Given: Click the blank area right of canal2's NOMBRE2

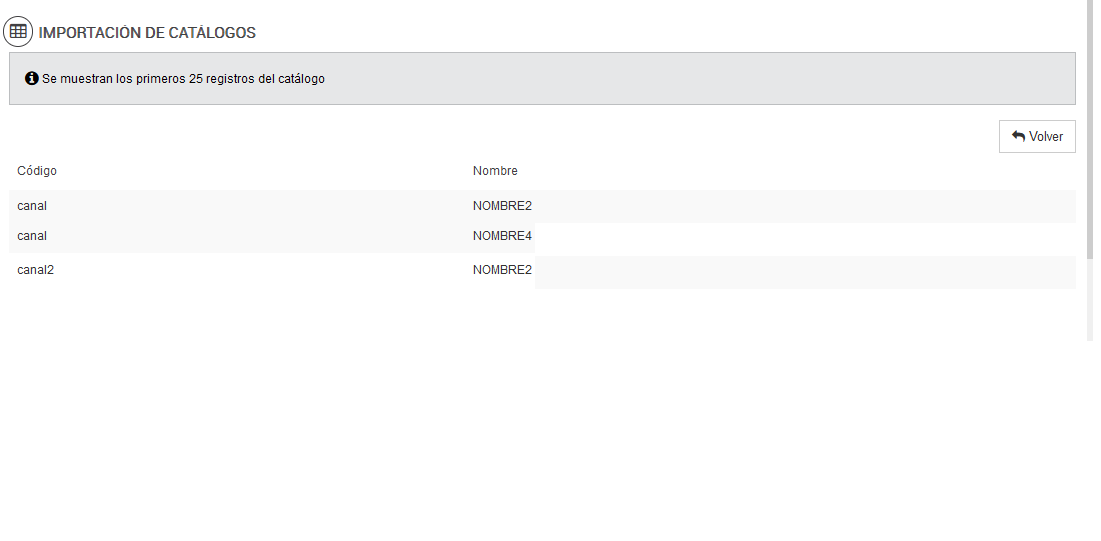Looking at the screenshot, I should pyautogui.click(x=800, y=271).
